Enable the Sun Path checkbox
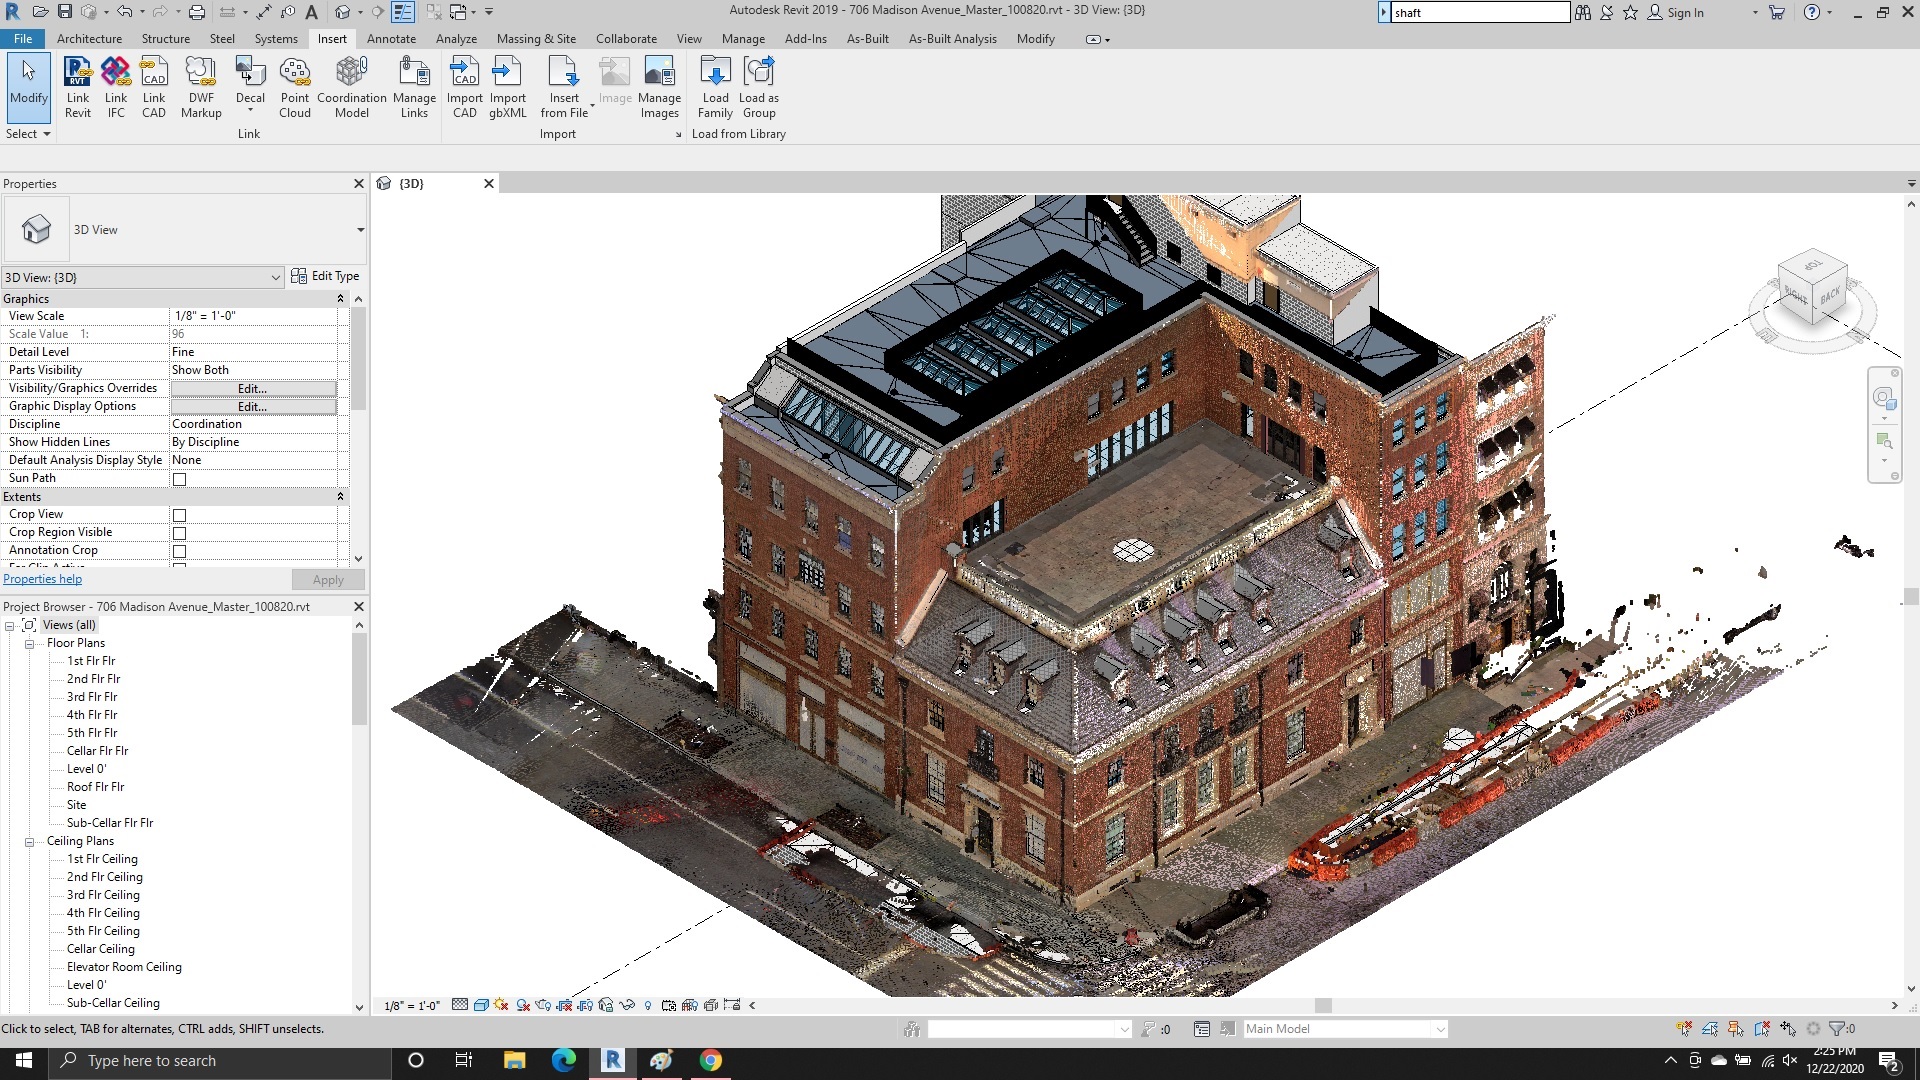Viewport: 1920px width, 1080px height. 180,479
